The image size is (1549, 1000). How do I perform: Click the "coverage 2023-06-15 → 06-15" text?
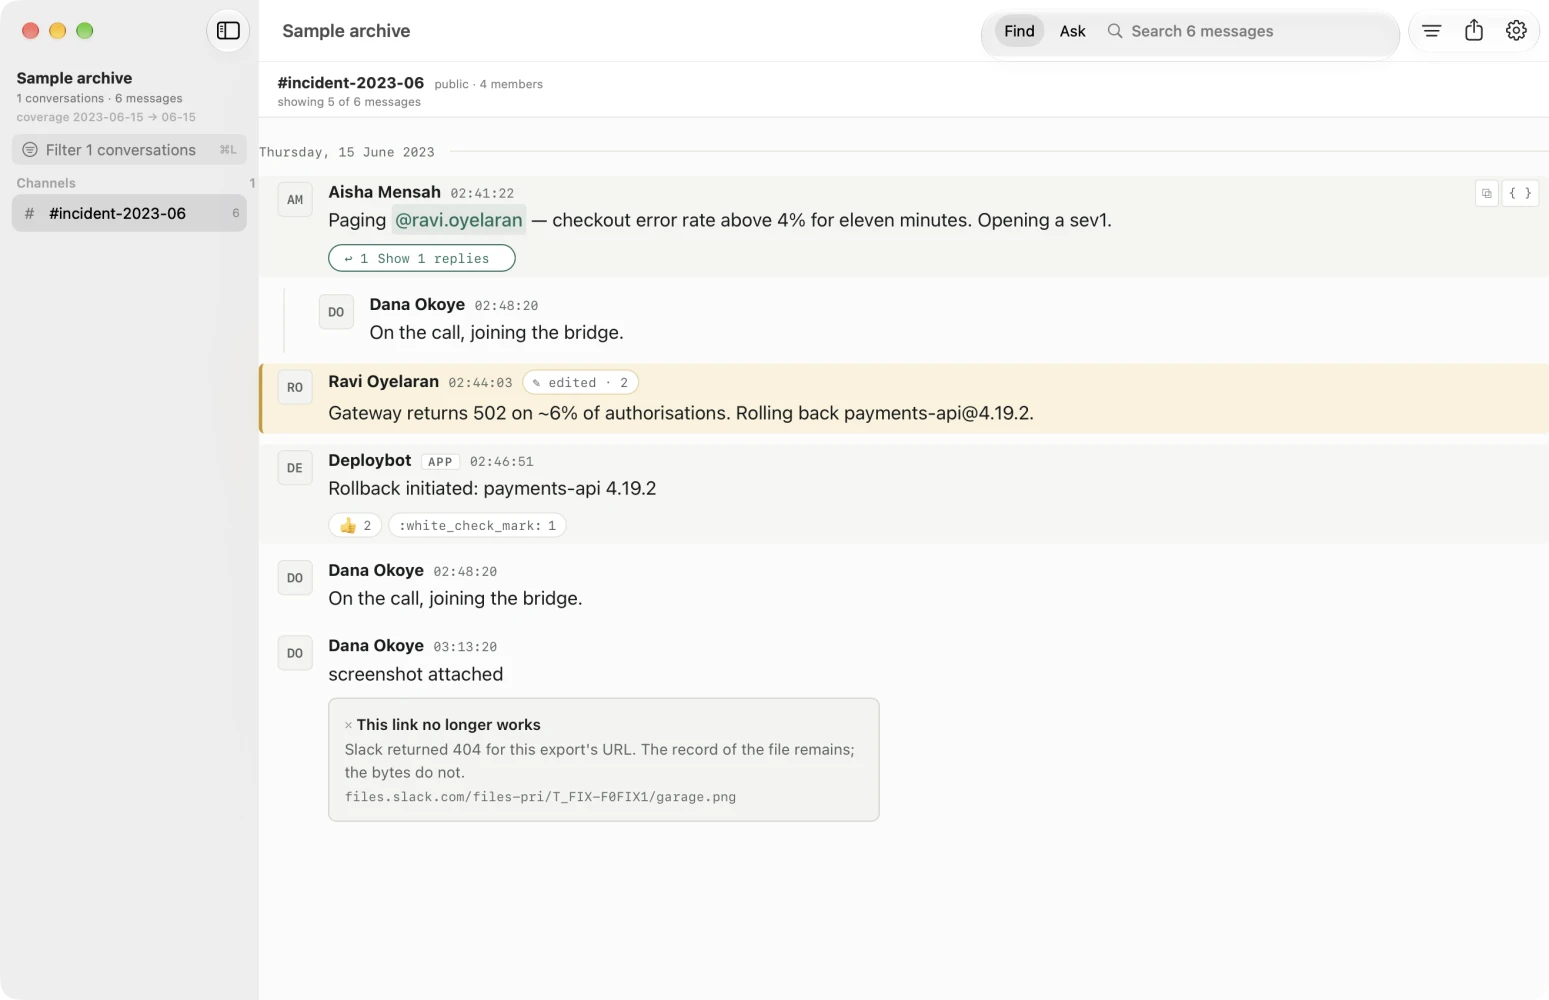tap(106, 117)
